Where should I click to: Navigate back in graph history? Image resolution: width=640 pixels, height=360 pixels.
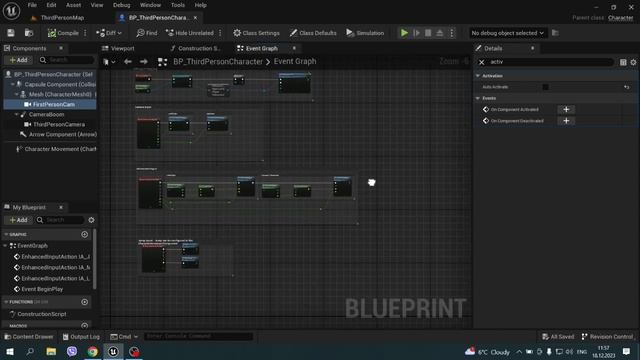click(x=128, y=62)
